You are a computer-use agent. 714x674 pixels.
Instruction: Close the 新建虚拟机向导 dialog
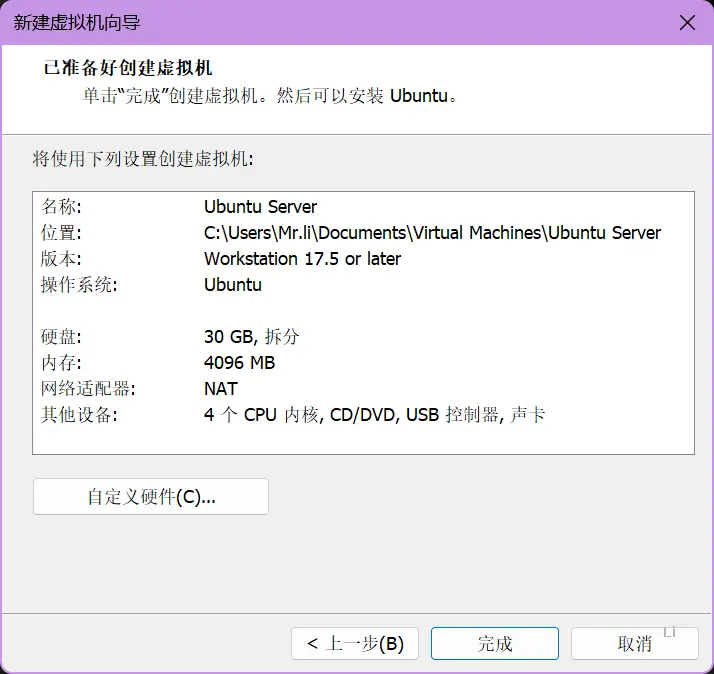pyautogui.click(x=687, y=22)
